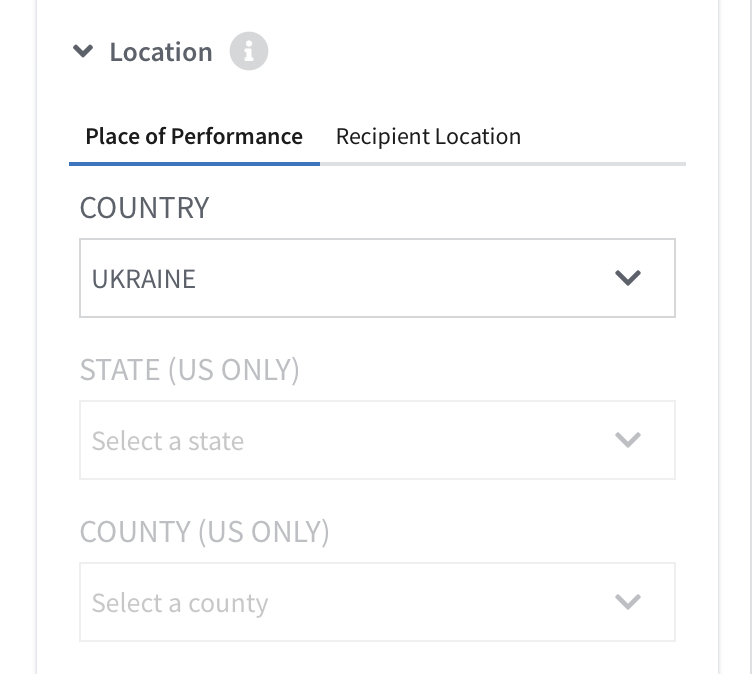Click the County dropdown arrow icon
This screenshot has width=754, height=674.
tap(628, 602)
